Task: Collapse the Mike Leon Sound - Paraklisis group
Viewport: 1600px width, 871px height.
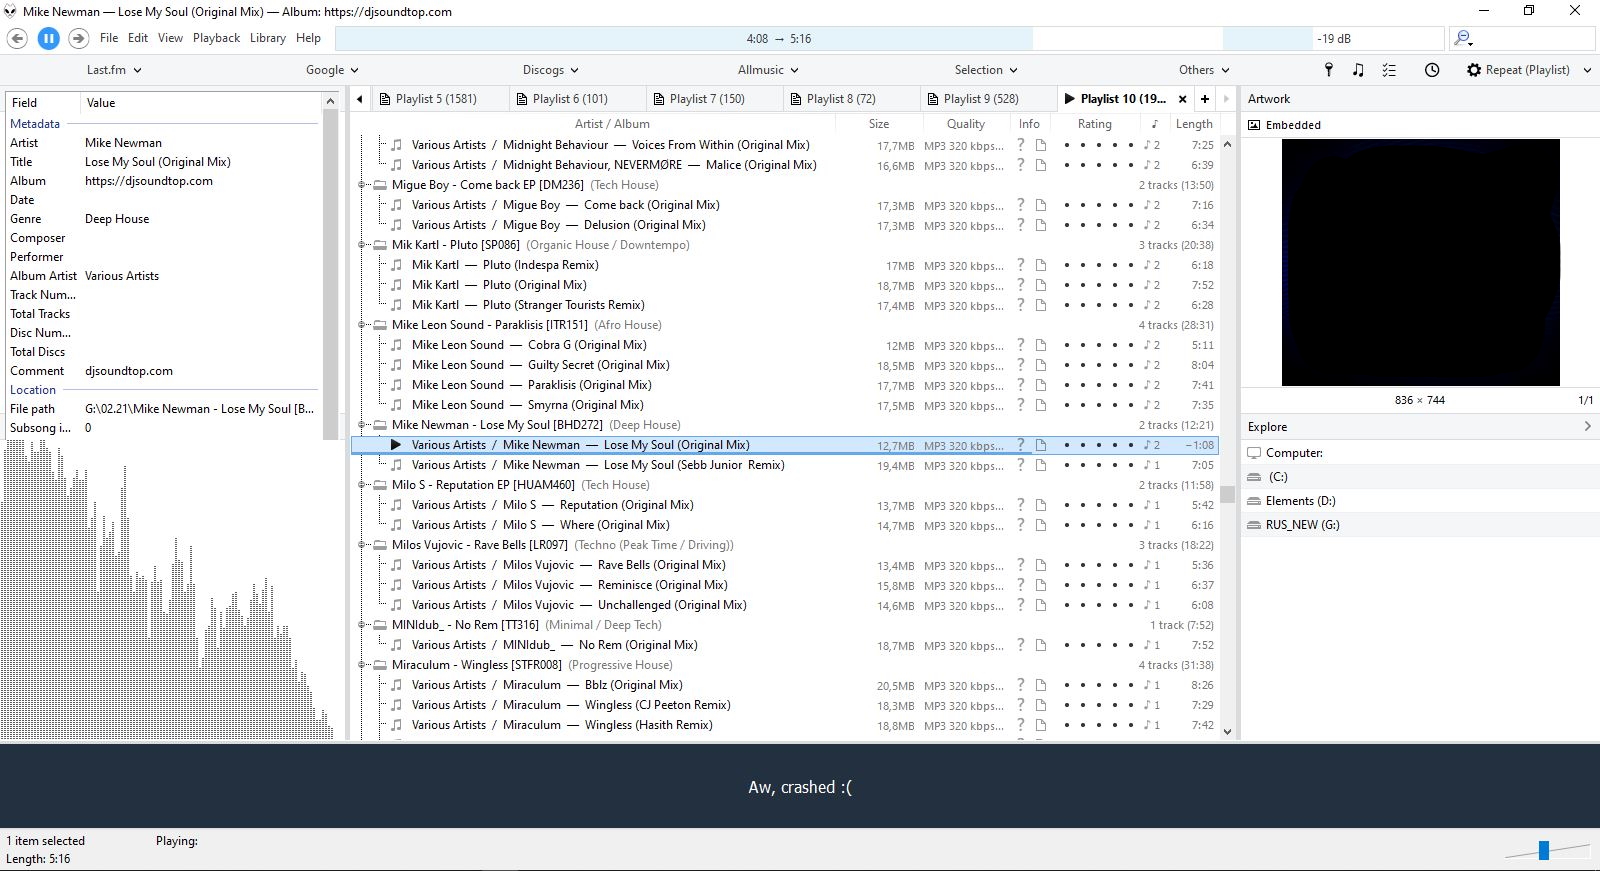Action: 363,325
